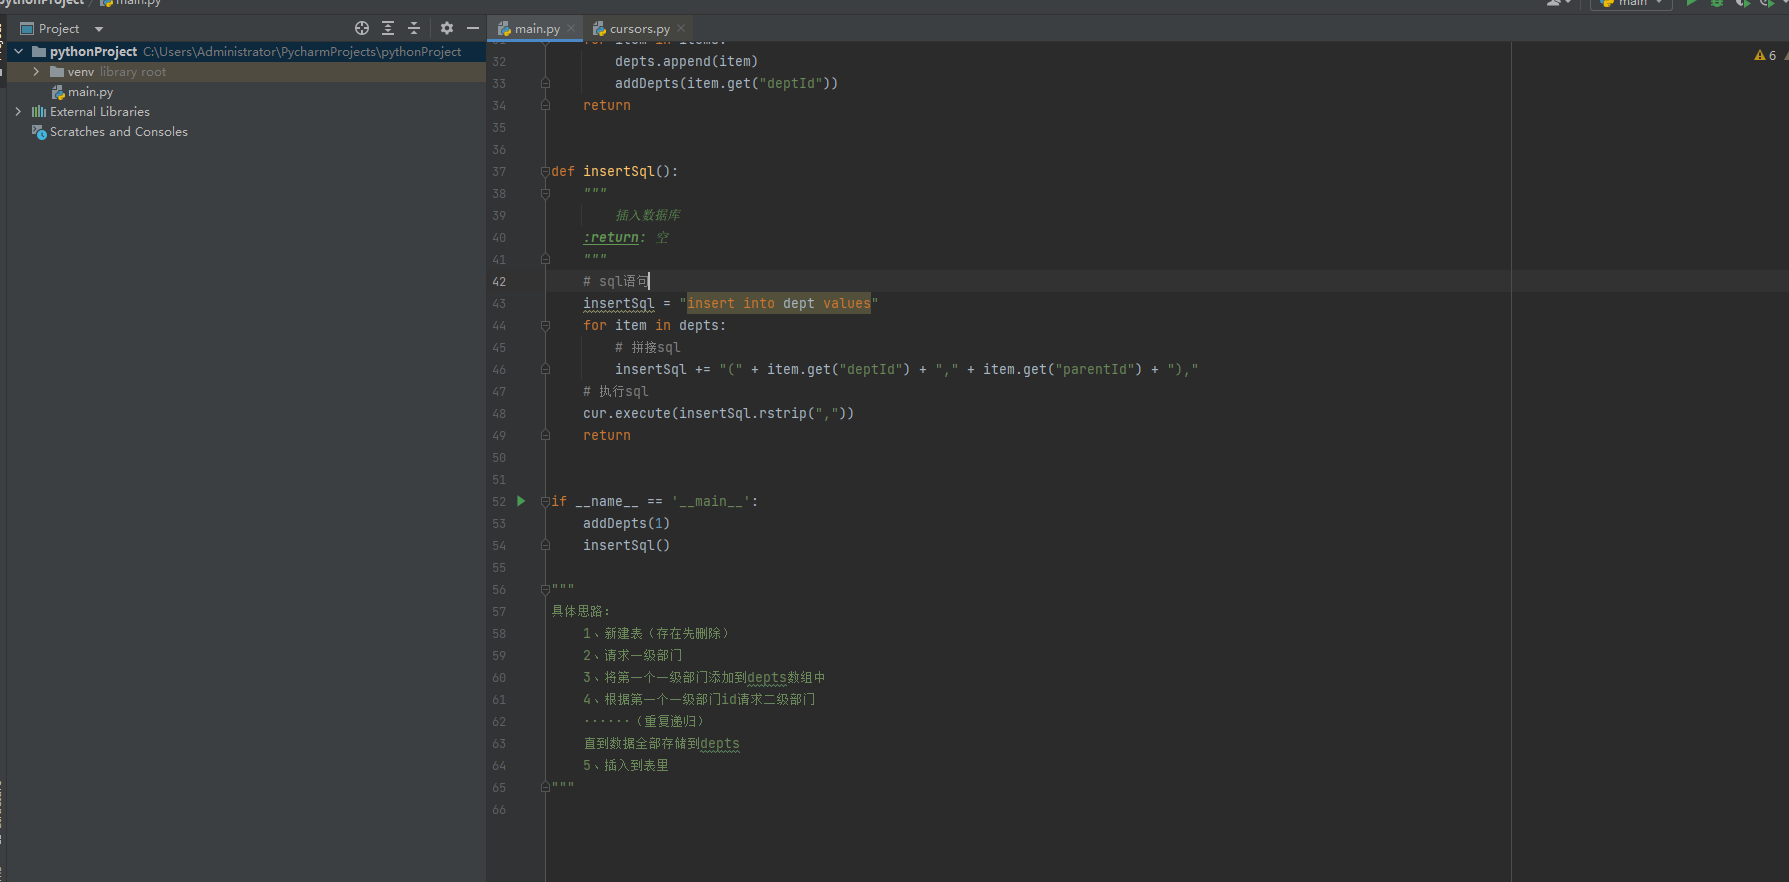Click the Select Opened File locate icon

coord(362,29)
